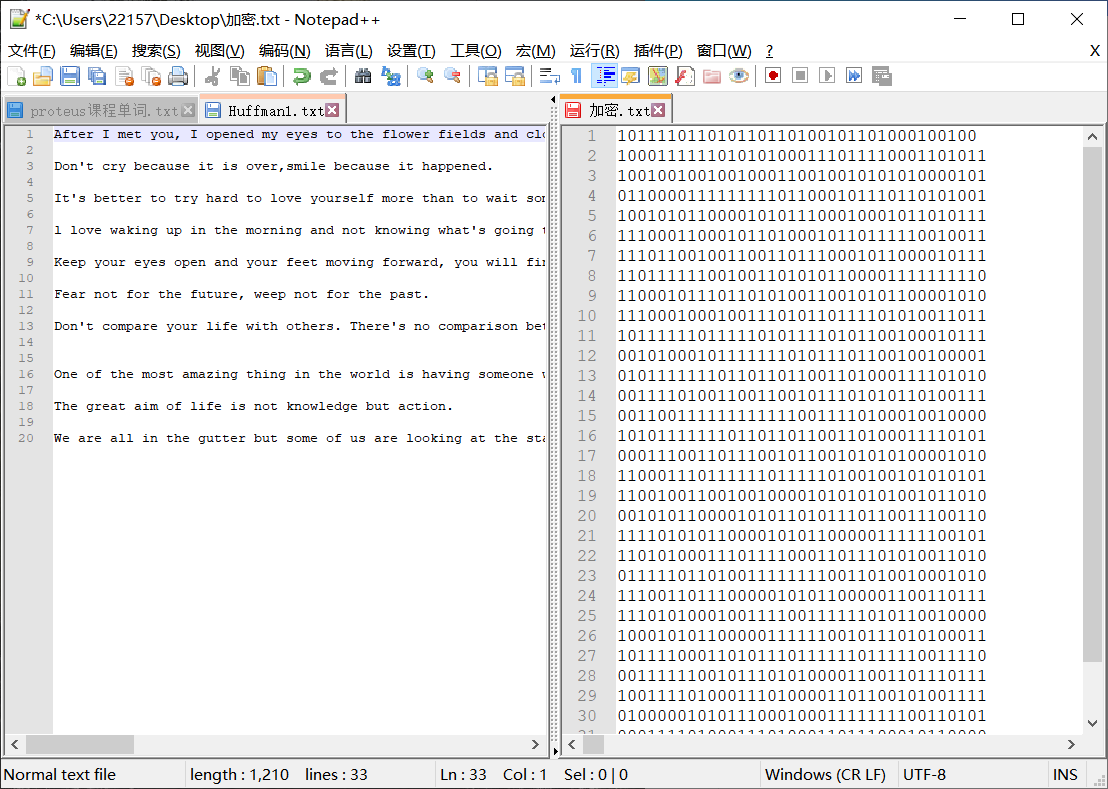This screenshot has width=1108, height=789.
Task: Click the macro Playback triangle icon
Action: pos(827,76)
